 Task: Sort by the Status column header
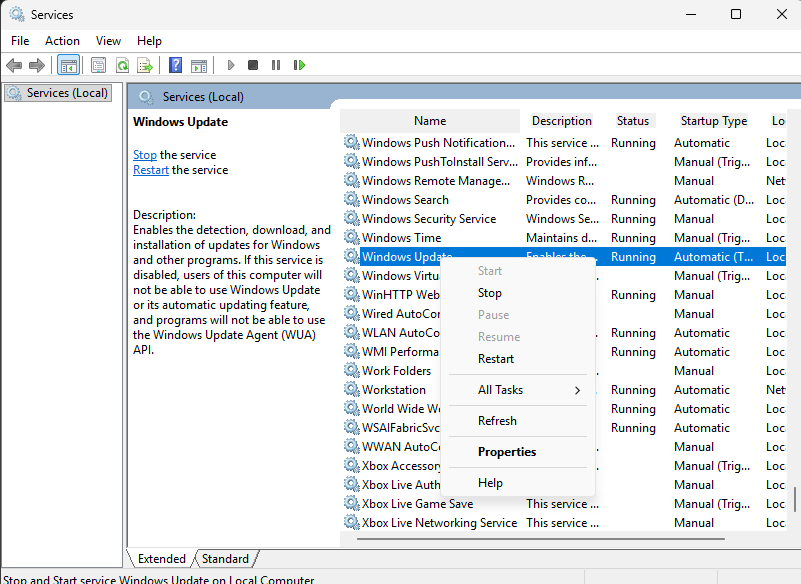(x=632, y=121)
